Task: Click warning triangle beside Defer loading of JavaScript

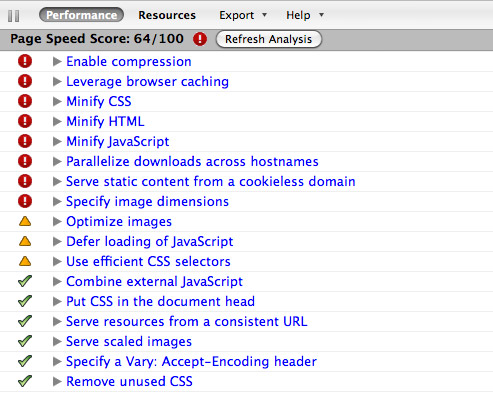Action: [x=25, y=241]
